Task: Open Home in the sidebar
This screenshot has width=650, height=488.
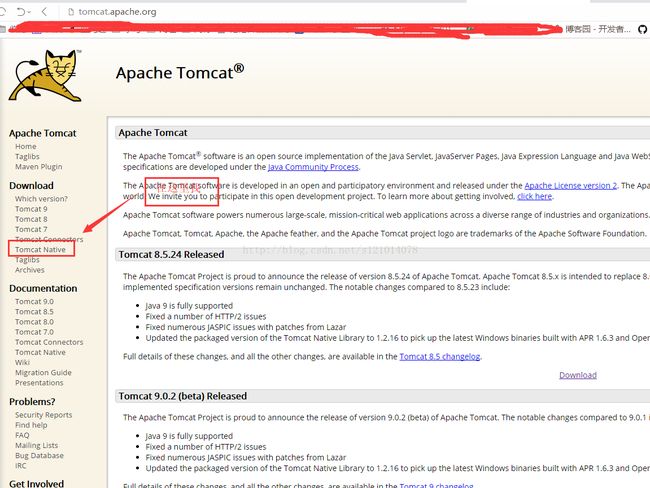Action: pos(26,146)
